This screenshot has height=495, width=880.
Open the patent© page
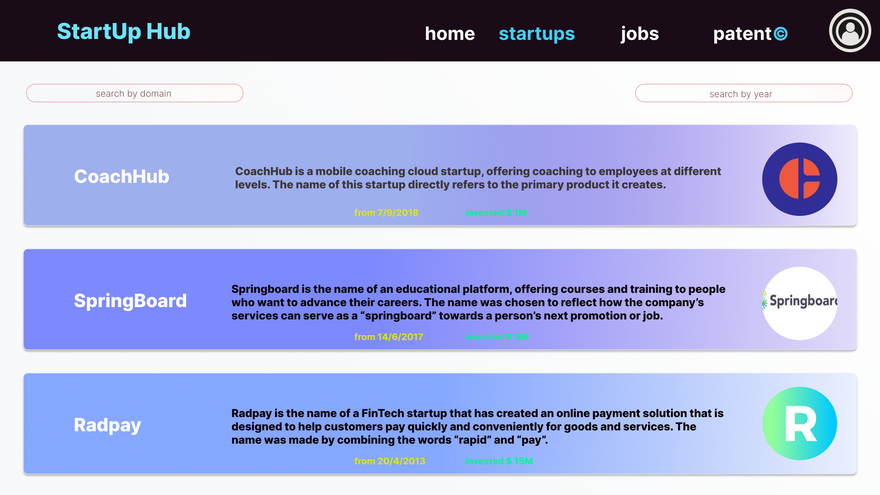[x=750, y=34]
